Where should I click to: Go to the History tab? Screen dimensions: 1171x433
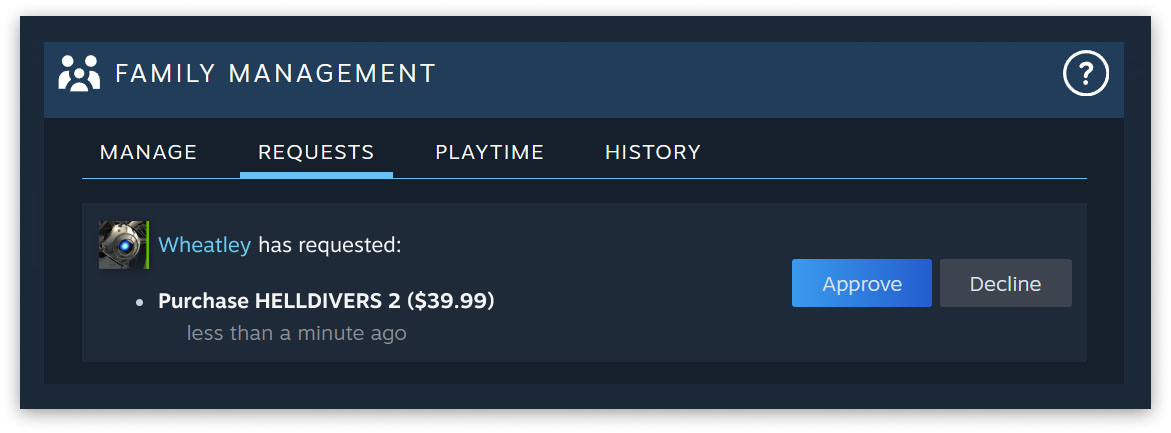(652, 153)
